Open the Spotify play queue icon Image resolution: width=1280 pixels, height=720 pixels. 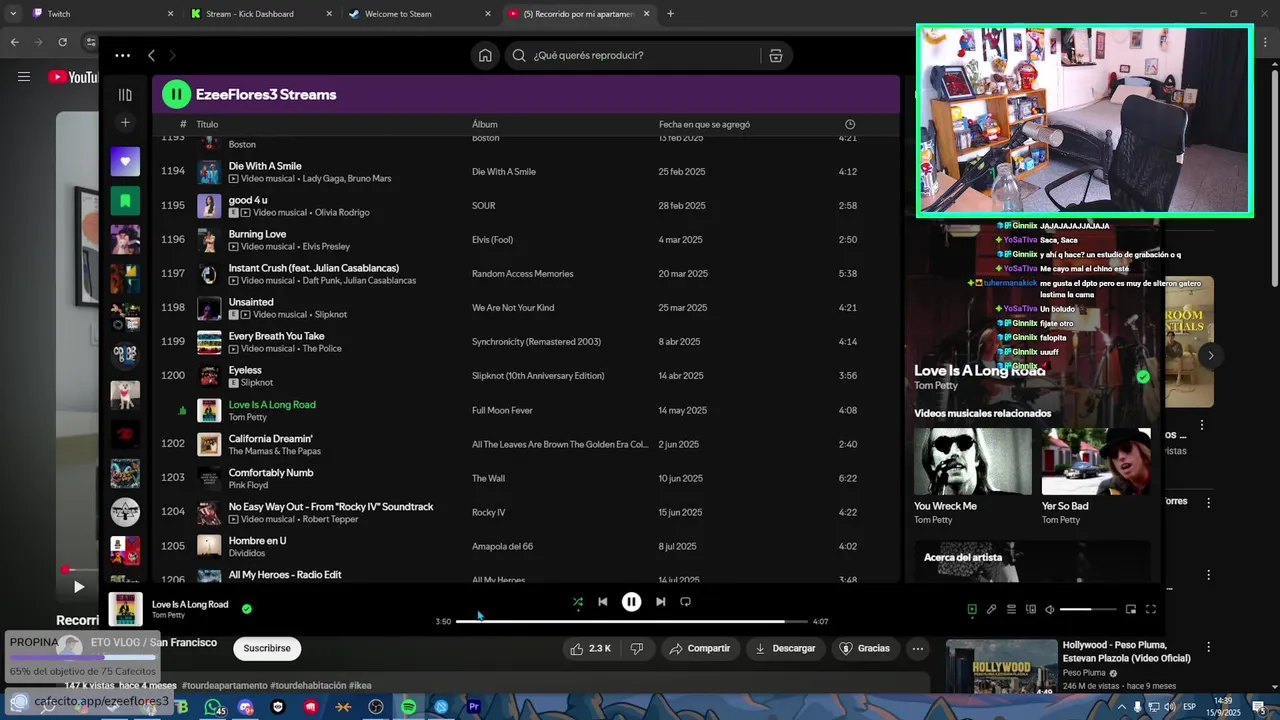click(x=1011, y=609)
